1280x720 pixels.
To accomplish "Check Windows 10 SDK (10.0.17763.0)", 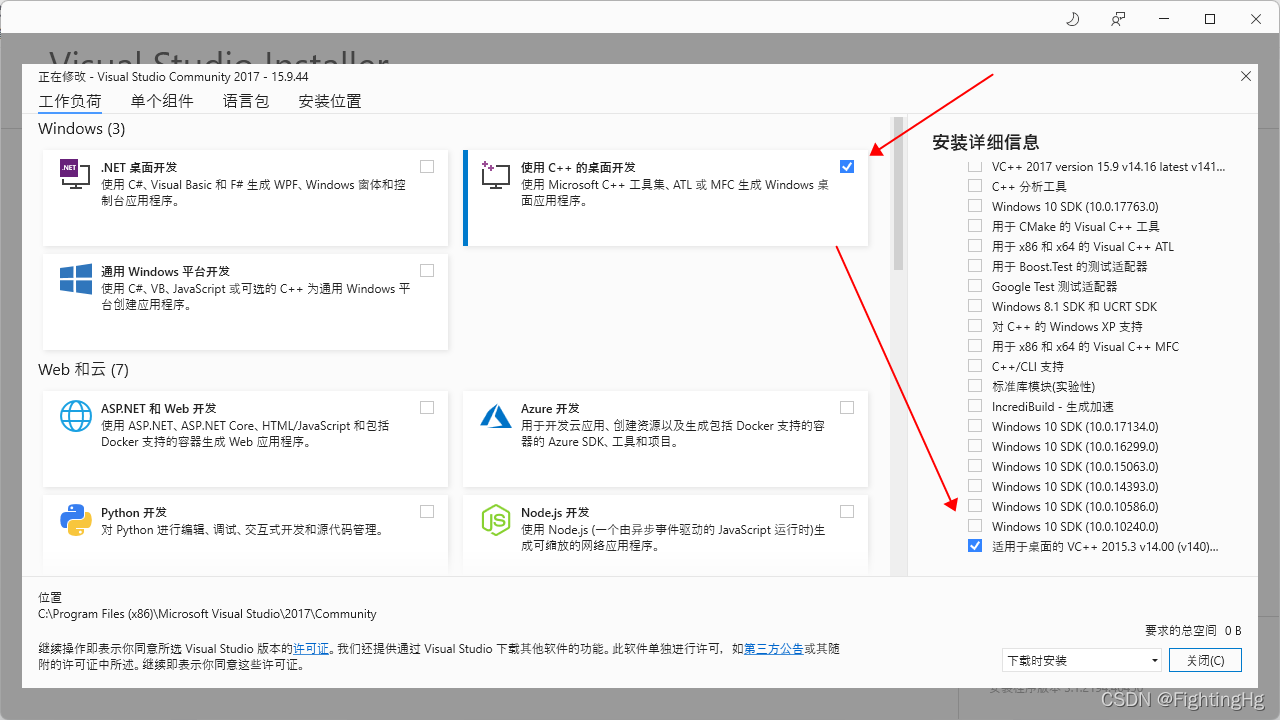I will pos(975,206).
